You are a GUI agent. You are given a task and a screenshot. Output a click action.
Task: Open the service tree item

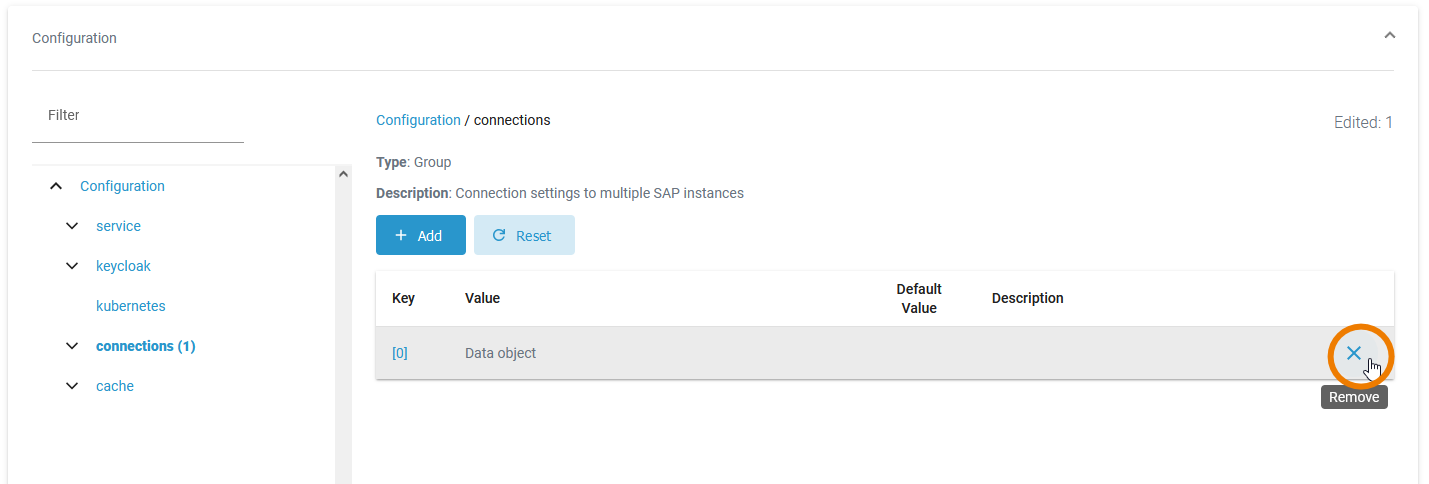click(x=118, y=226)
